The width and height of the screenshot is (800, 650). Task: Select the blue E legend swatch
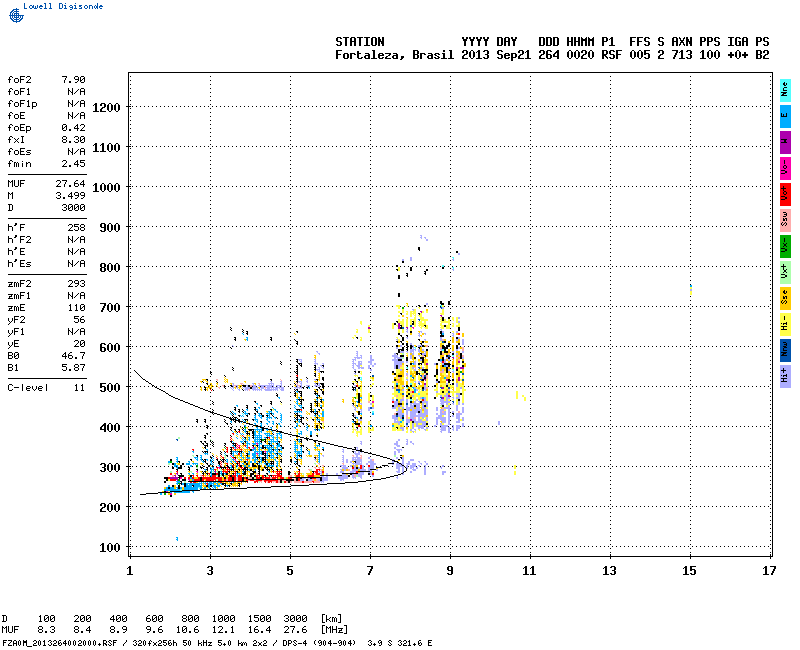(x=785, y=116)
